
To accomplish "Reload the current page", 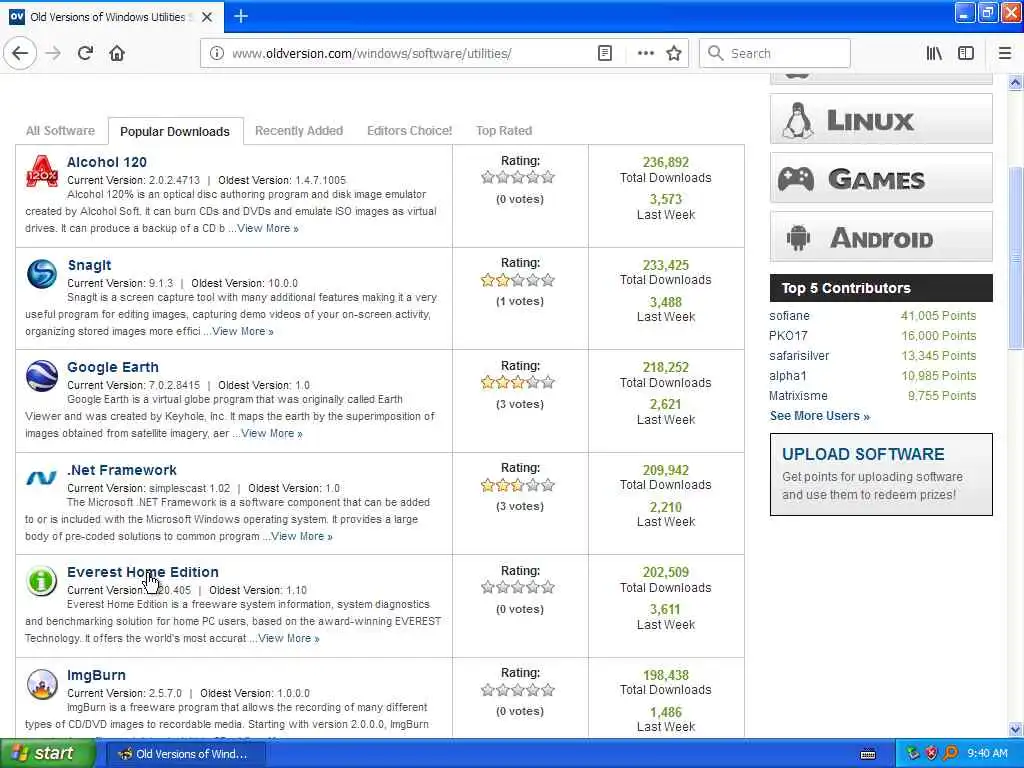I will coord(85,53).
